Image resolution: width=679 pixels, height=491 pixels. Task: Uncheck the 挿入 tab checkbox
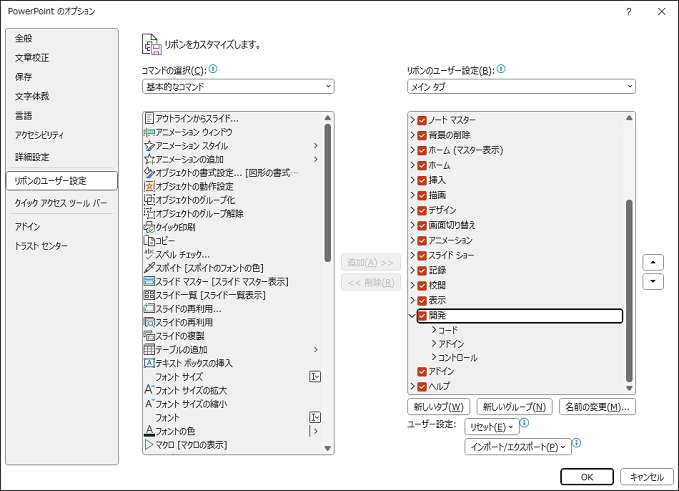click(422, 181)
